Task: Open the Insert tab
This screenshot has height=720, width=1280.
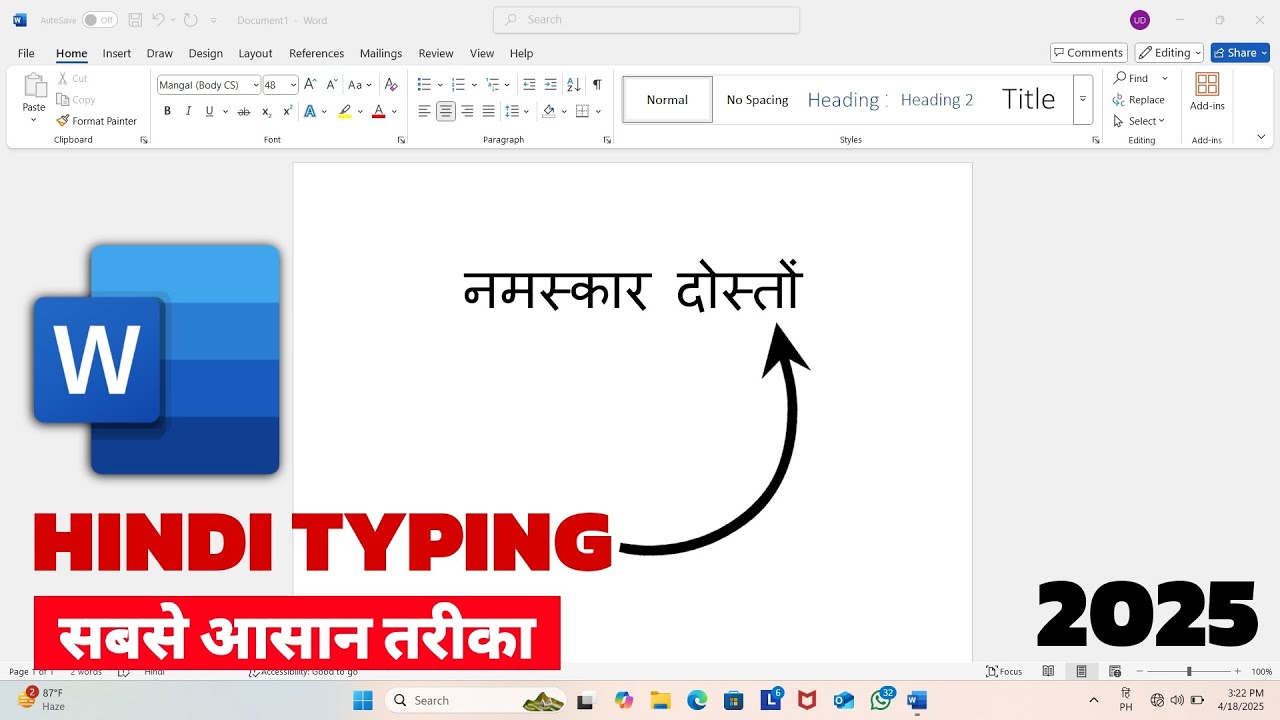Action: point(117,53)
